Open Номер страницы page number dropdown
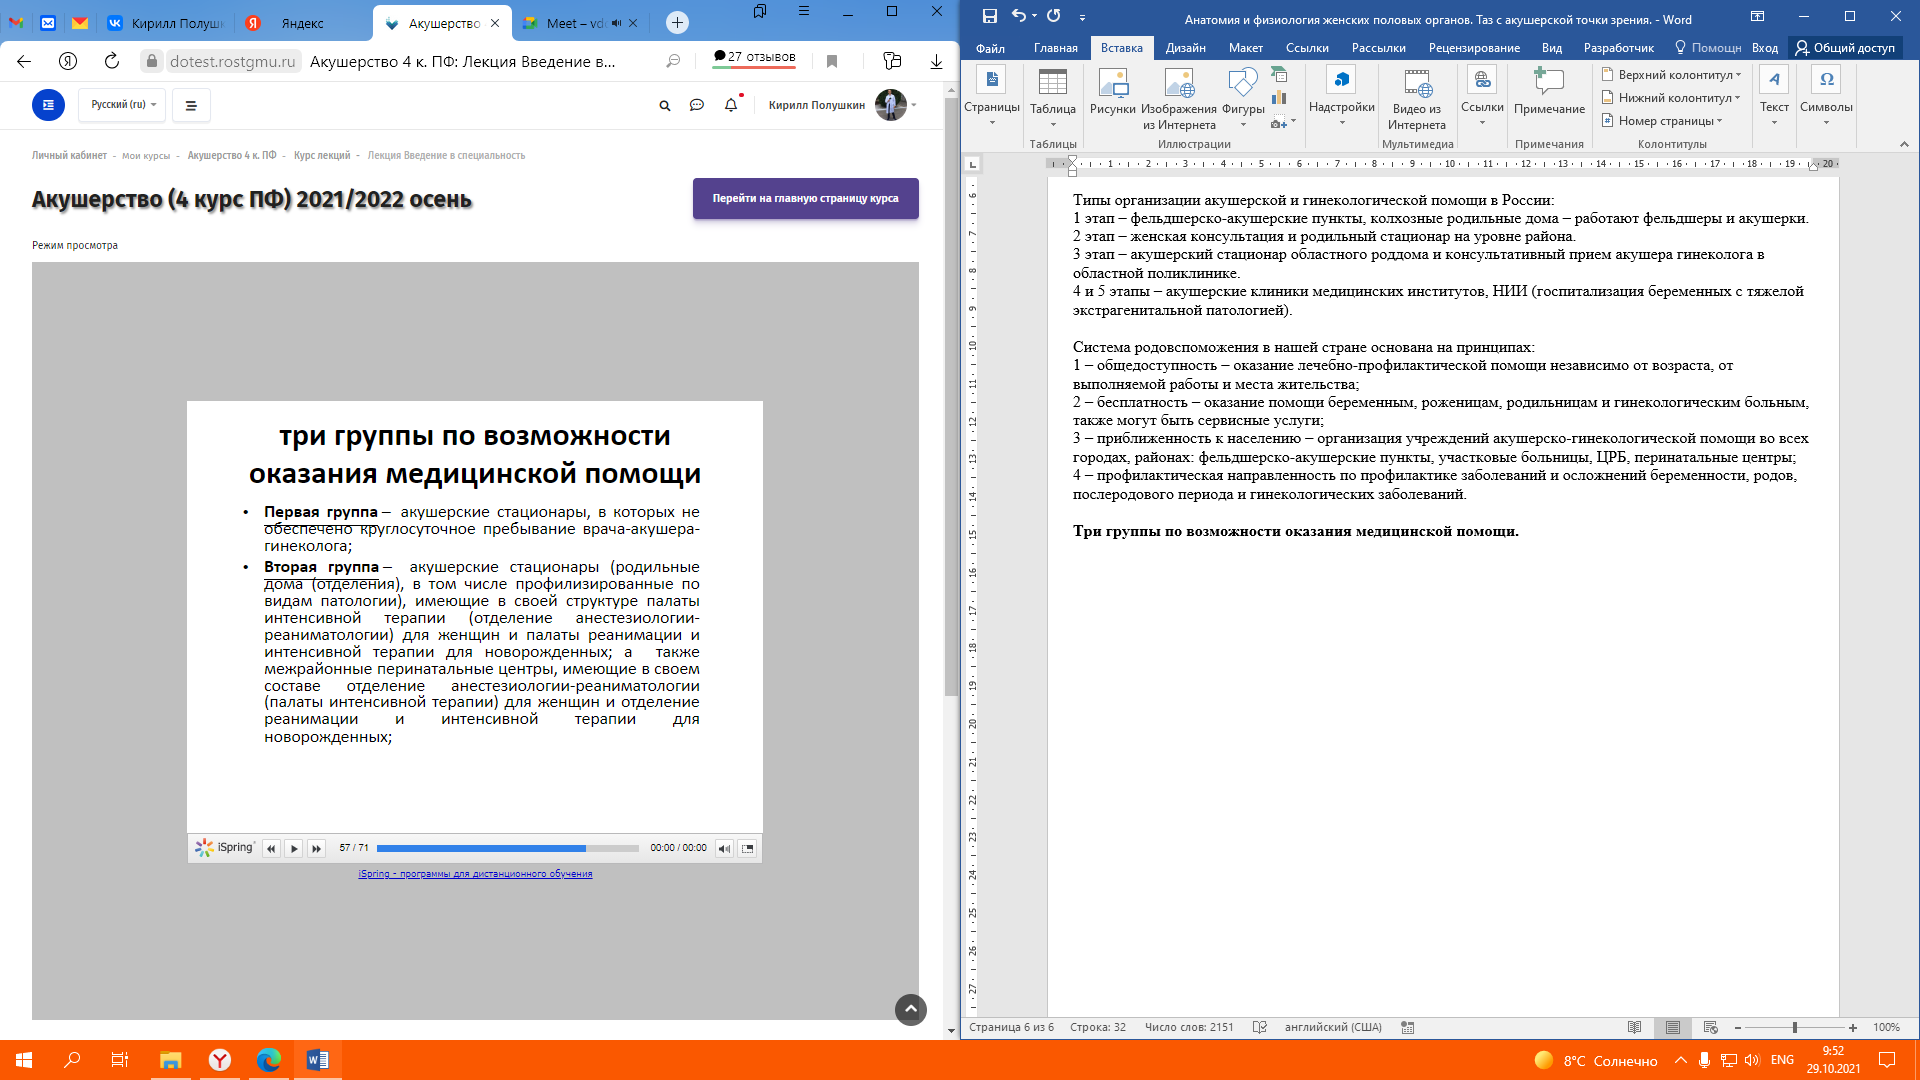The height and width of the screenshot is (1080, 1920). click(x=1662, y=121)
